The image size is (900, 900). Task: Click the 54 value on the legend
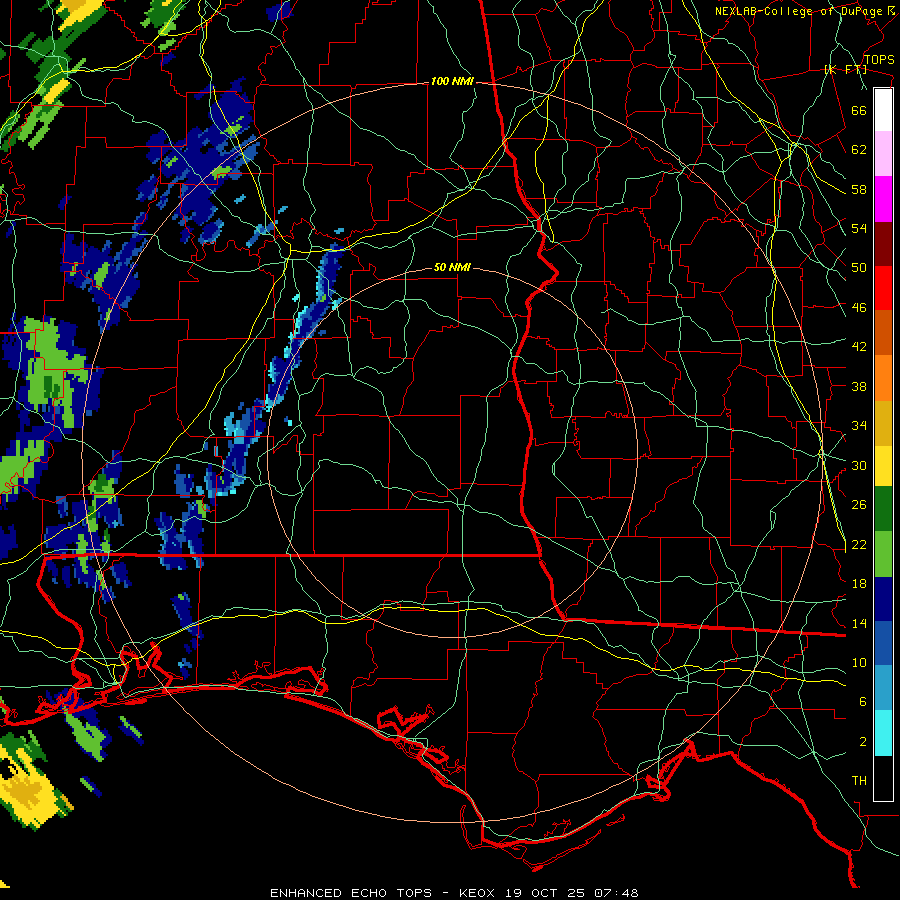click(859, 228)
